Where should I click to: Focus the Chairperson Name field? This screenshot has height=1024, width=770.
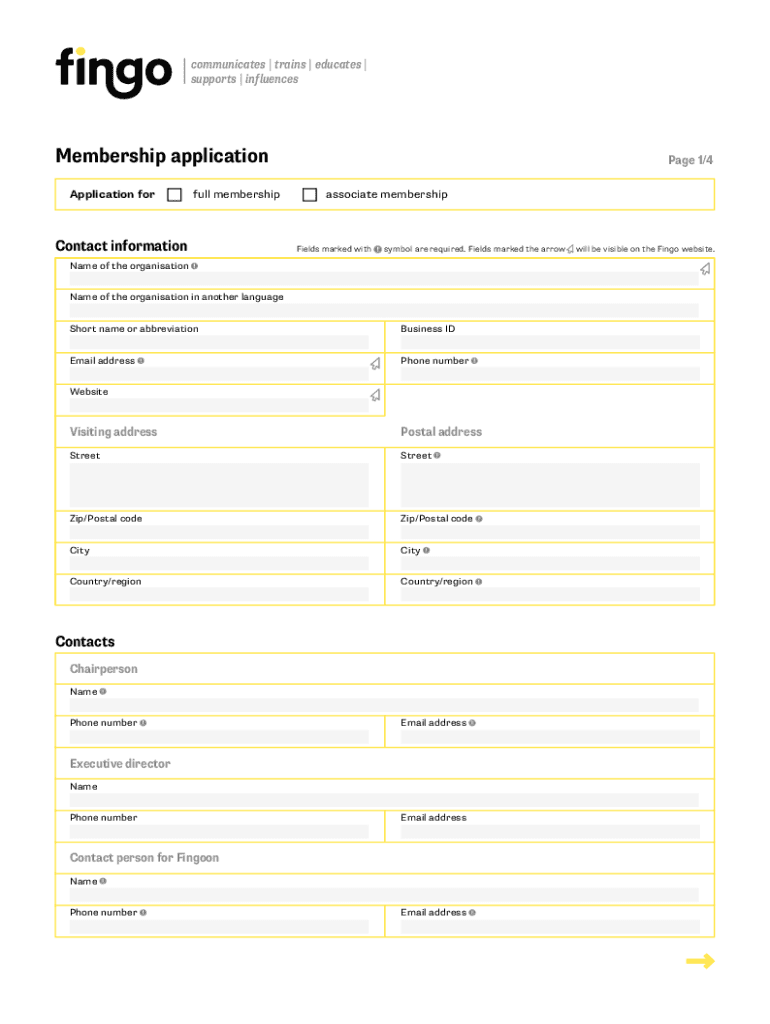[384, 705]
